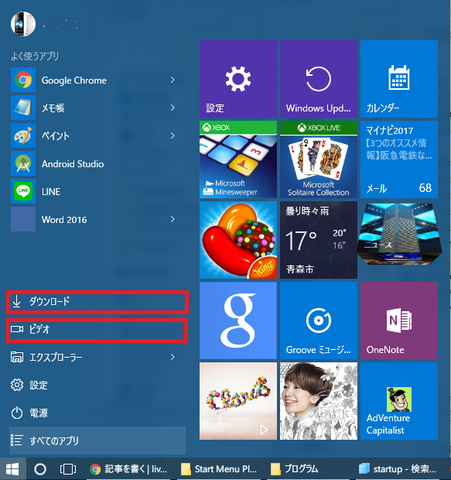The image size is (451, 480).
Task: Expand エクスプローラー submenu arrow
Action: point(172,357)
